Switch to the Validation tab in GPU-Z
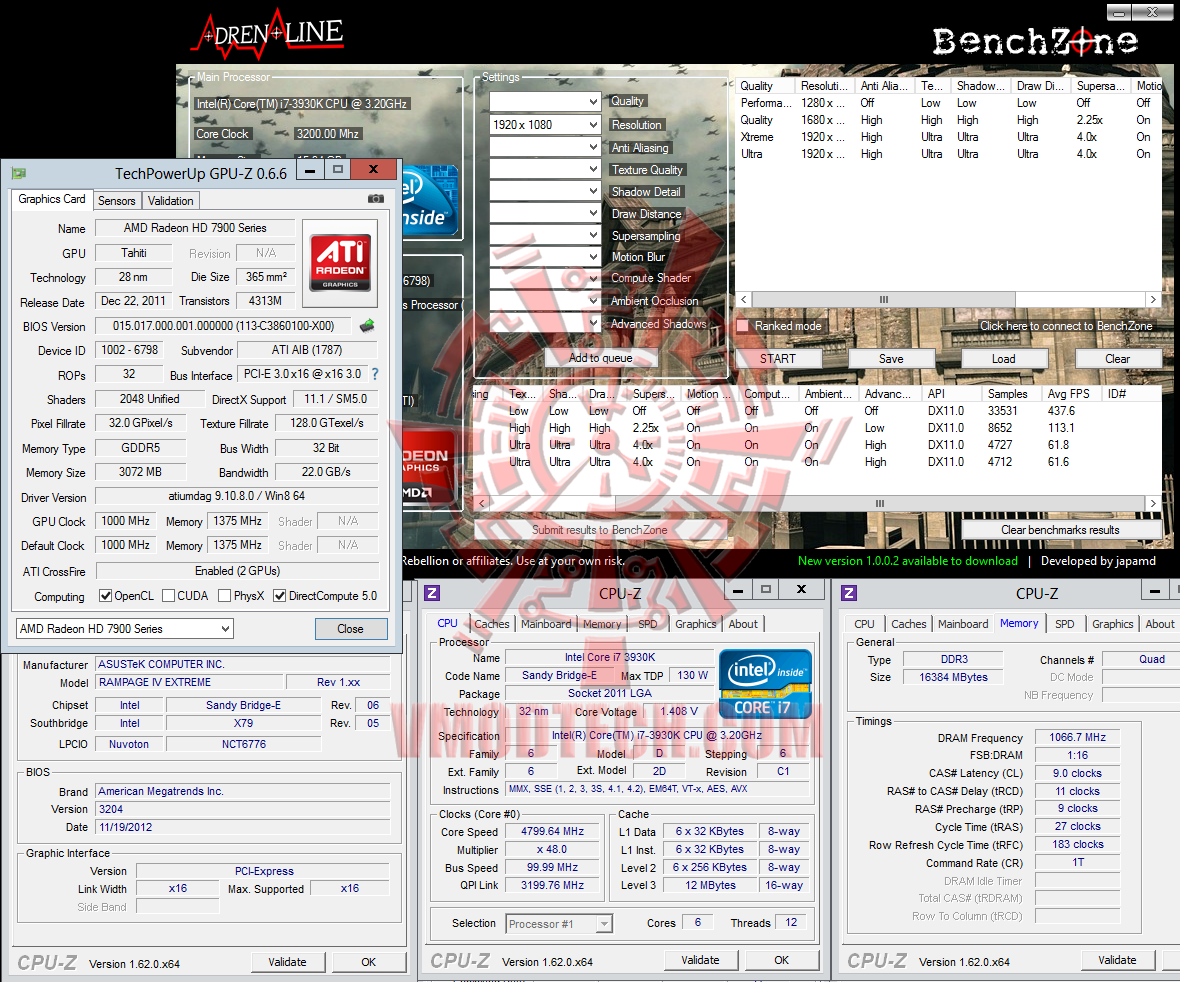 coord(171,201)
